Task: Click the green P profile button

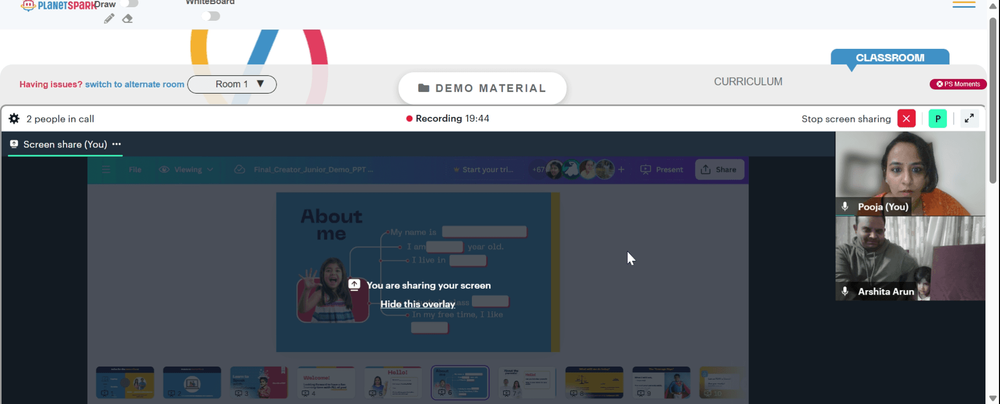Action: coord(938,119)
